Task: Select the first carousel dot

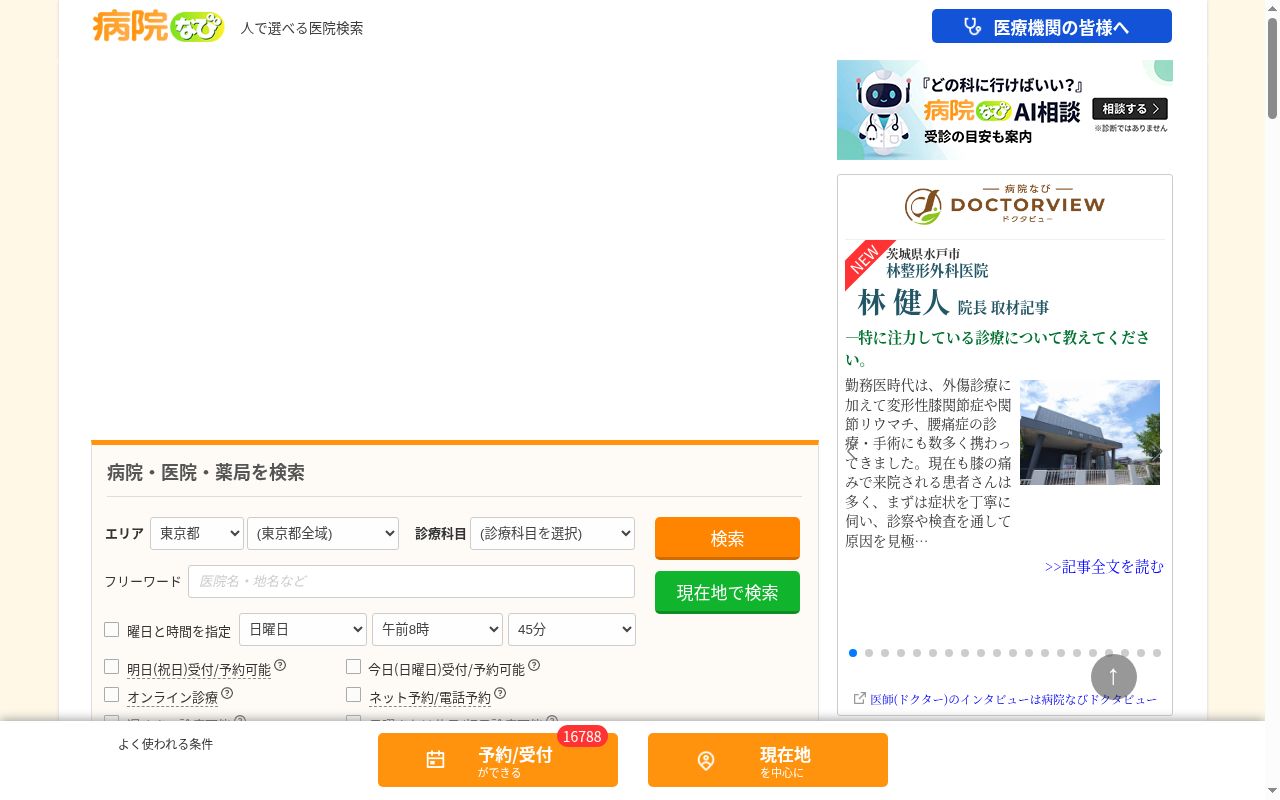Action: coord(853,653)
